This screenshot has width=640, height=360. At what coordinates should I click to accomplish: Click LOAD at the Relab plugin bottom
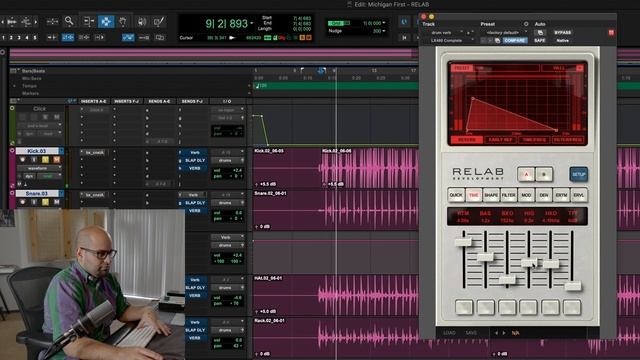449,333
